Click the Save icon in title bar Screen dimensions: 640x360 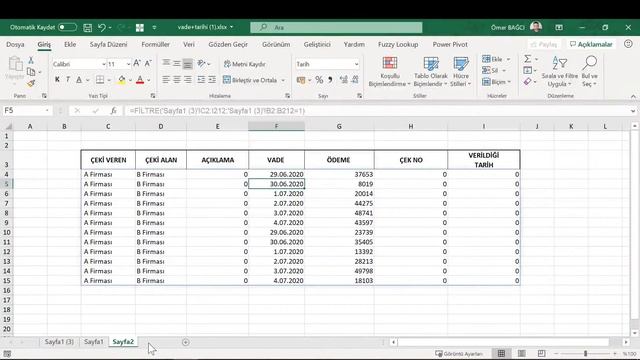coord(87,27)
